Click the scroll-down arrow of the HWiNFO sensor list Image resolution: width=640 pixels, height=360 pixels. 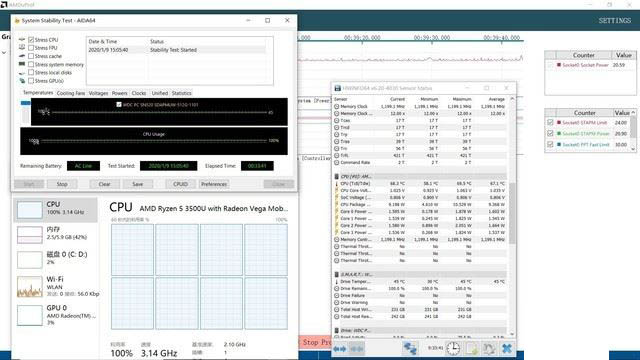pyautogui.click(x=512, y=334)
